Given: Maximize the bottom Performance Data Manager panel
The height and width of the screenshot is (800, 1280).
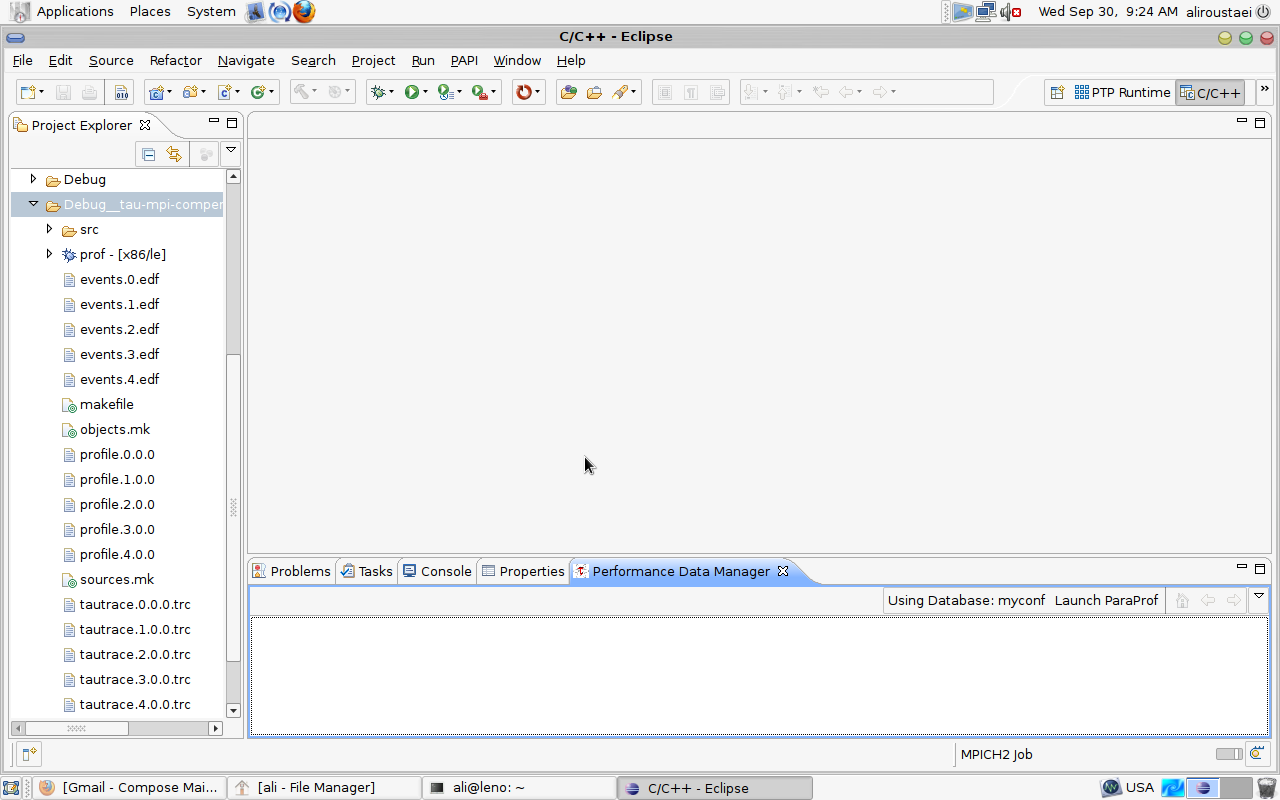Looking at the screenshot, I should coord(1260,568).
